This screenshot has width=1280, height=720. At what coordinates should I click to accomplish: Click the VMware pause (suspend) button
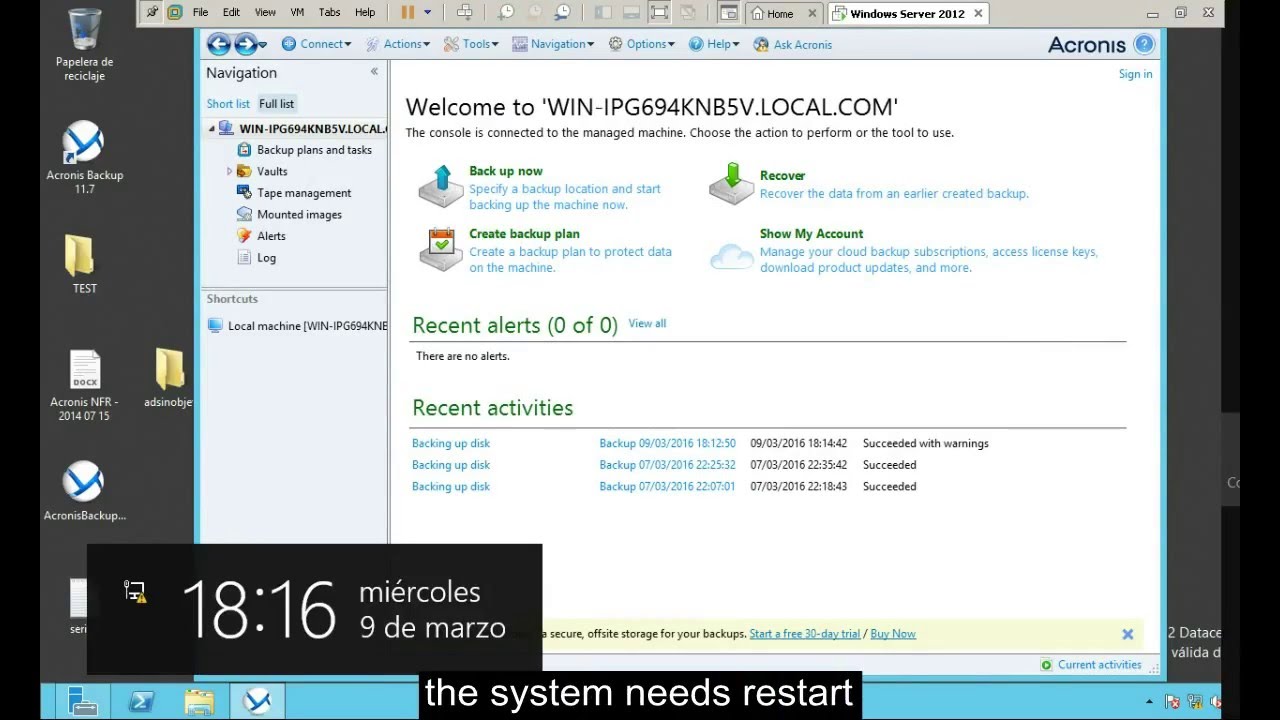(407, 13)
